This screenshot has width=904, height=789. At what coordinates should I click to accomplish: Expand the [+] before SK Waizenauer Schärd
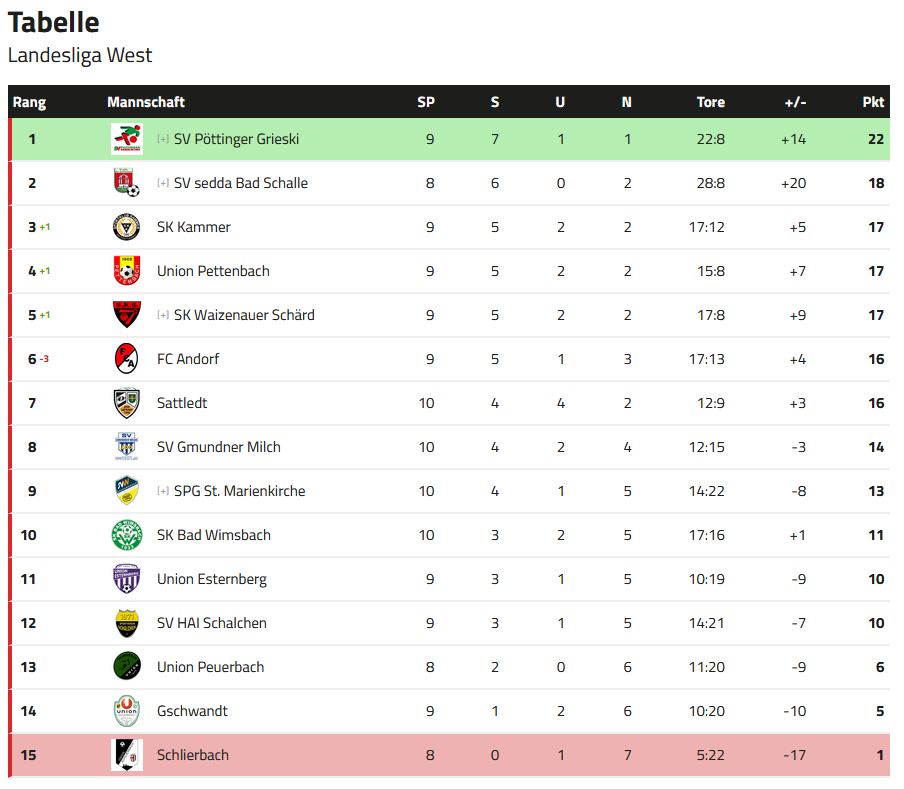coord(163,315)
